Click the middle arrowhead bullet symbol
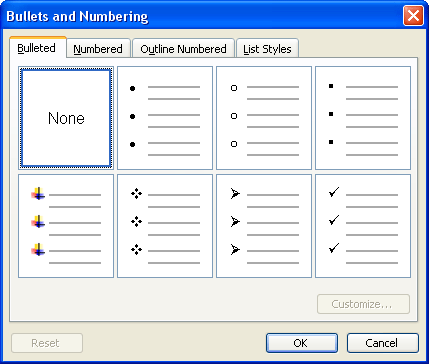Image resolution: width=429 pixels, height=364 pixels. pos(235,221)
